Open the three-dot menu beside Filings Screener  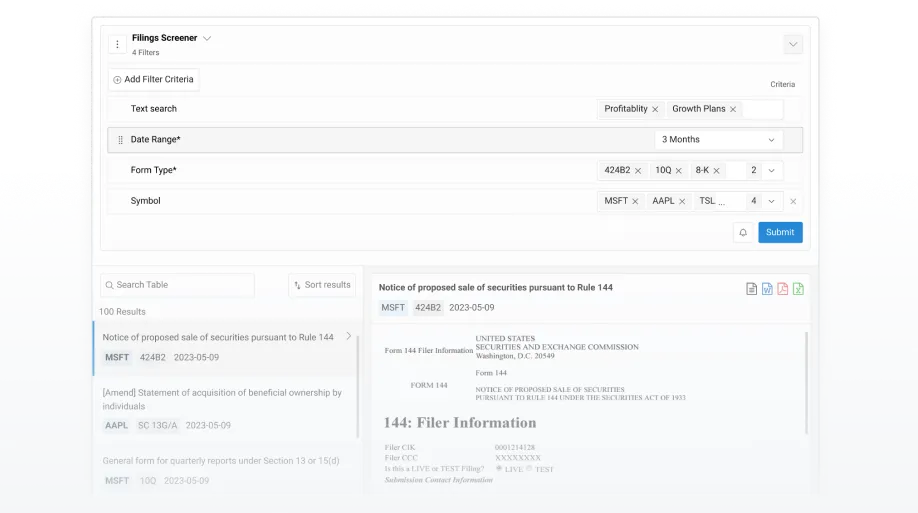117,45
